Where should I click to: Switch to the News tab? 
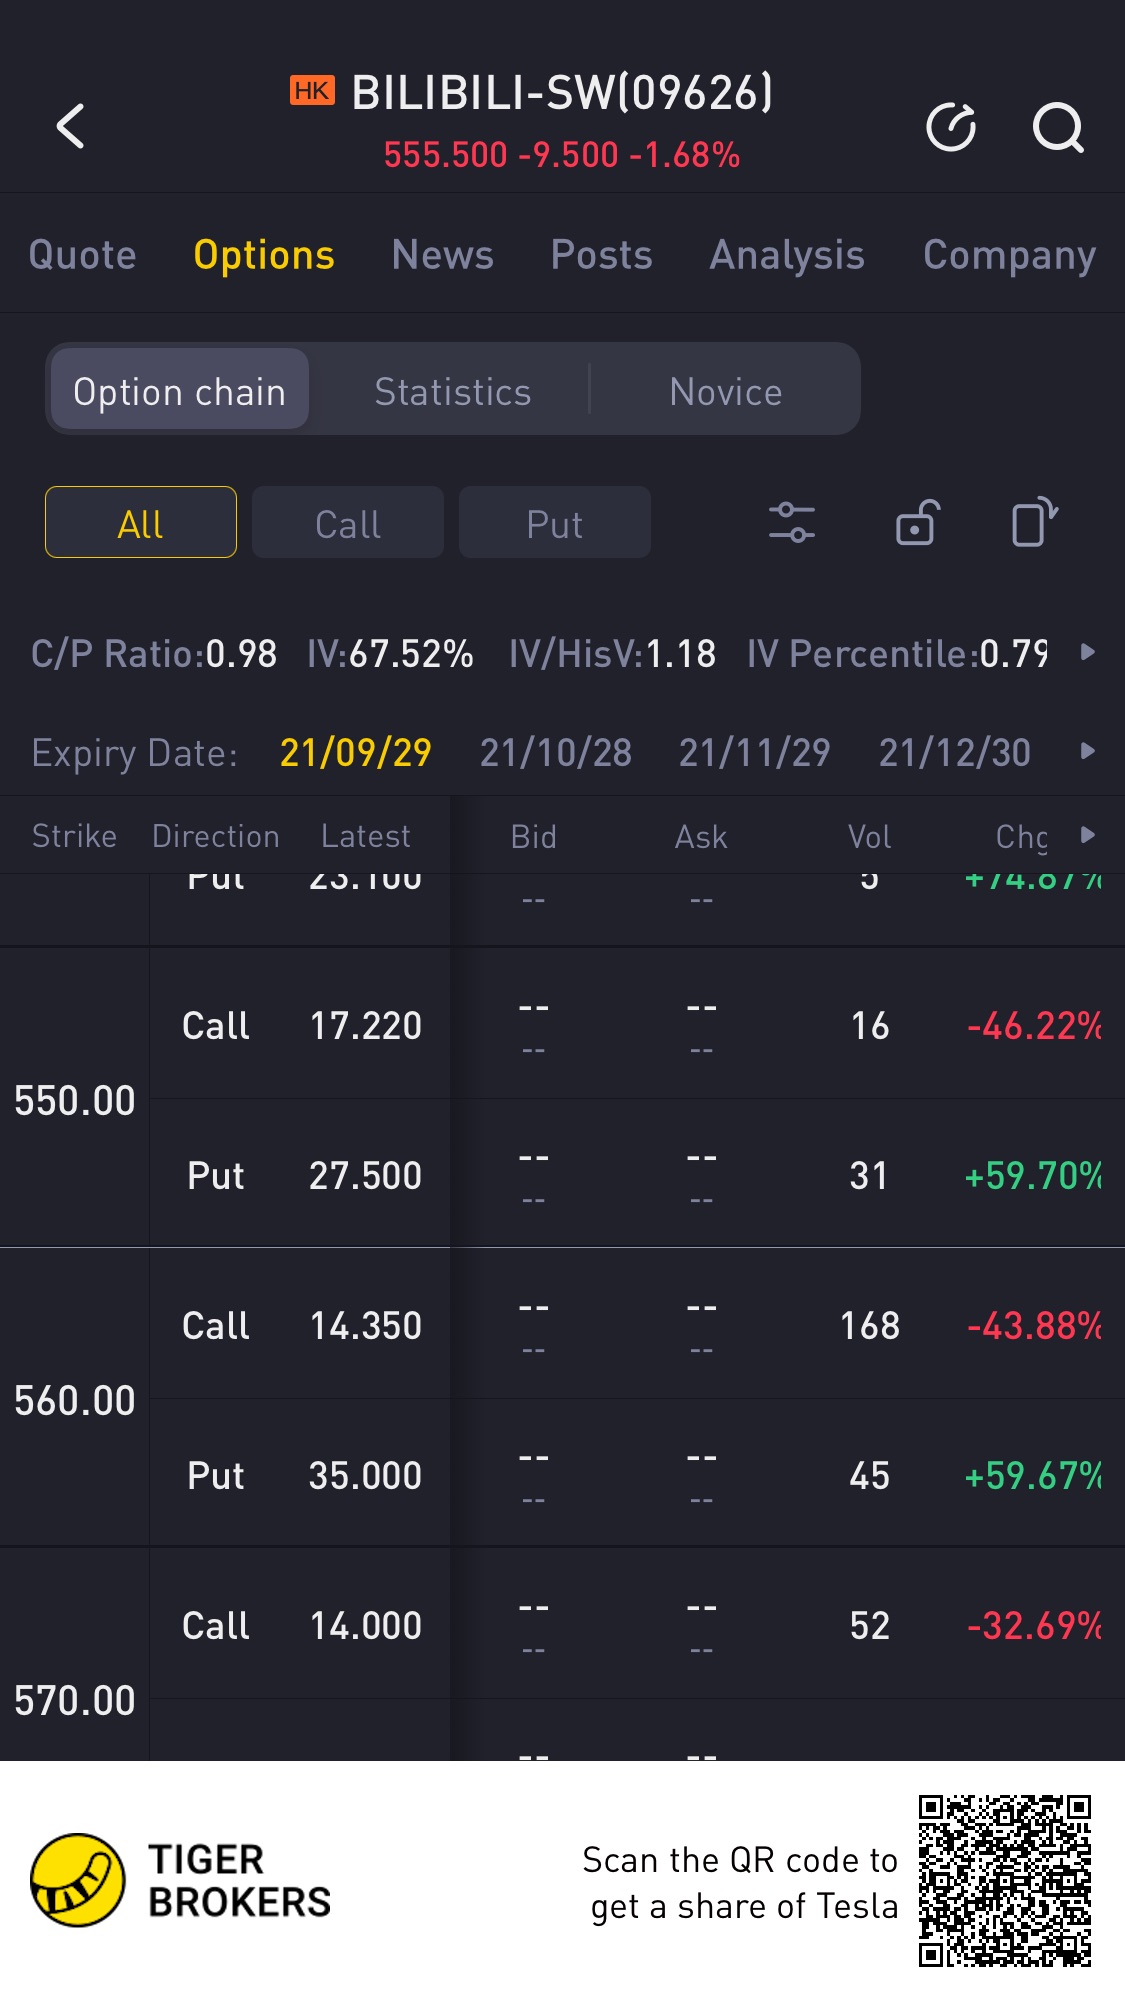click(442, 255)
